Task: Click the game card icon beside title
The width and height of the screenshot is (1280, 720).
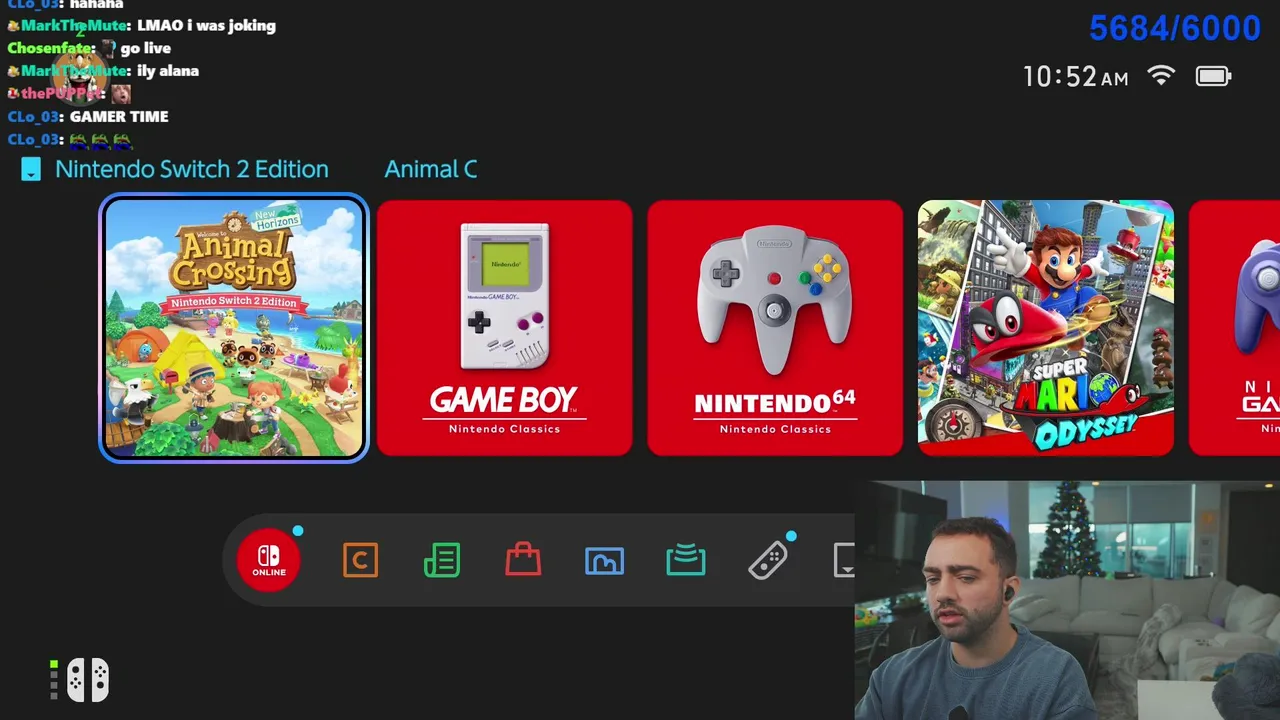Action: [x=31, y=169]
